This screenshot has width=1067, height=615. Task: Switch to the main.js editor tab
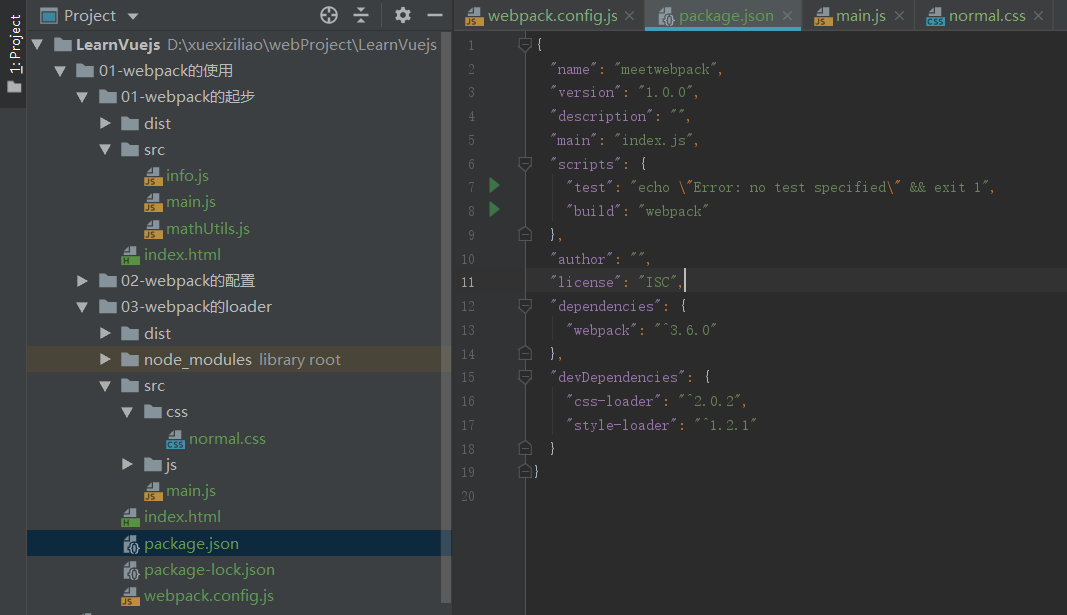click(862, 16)
